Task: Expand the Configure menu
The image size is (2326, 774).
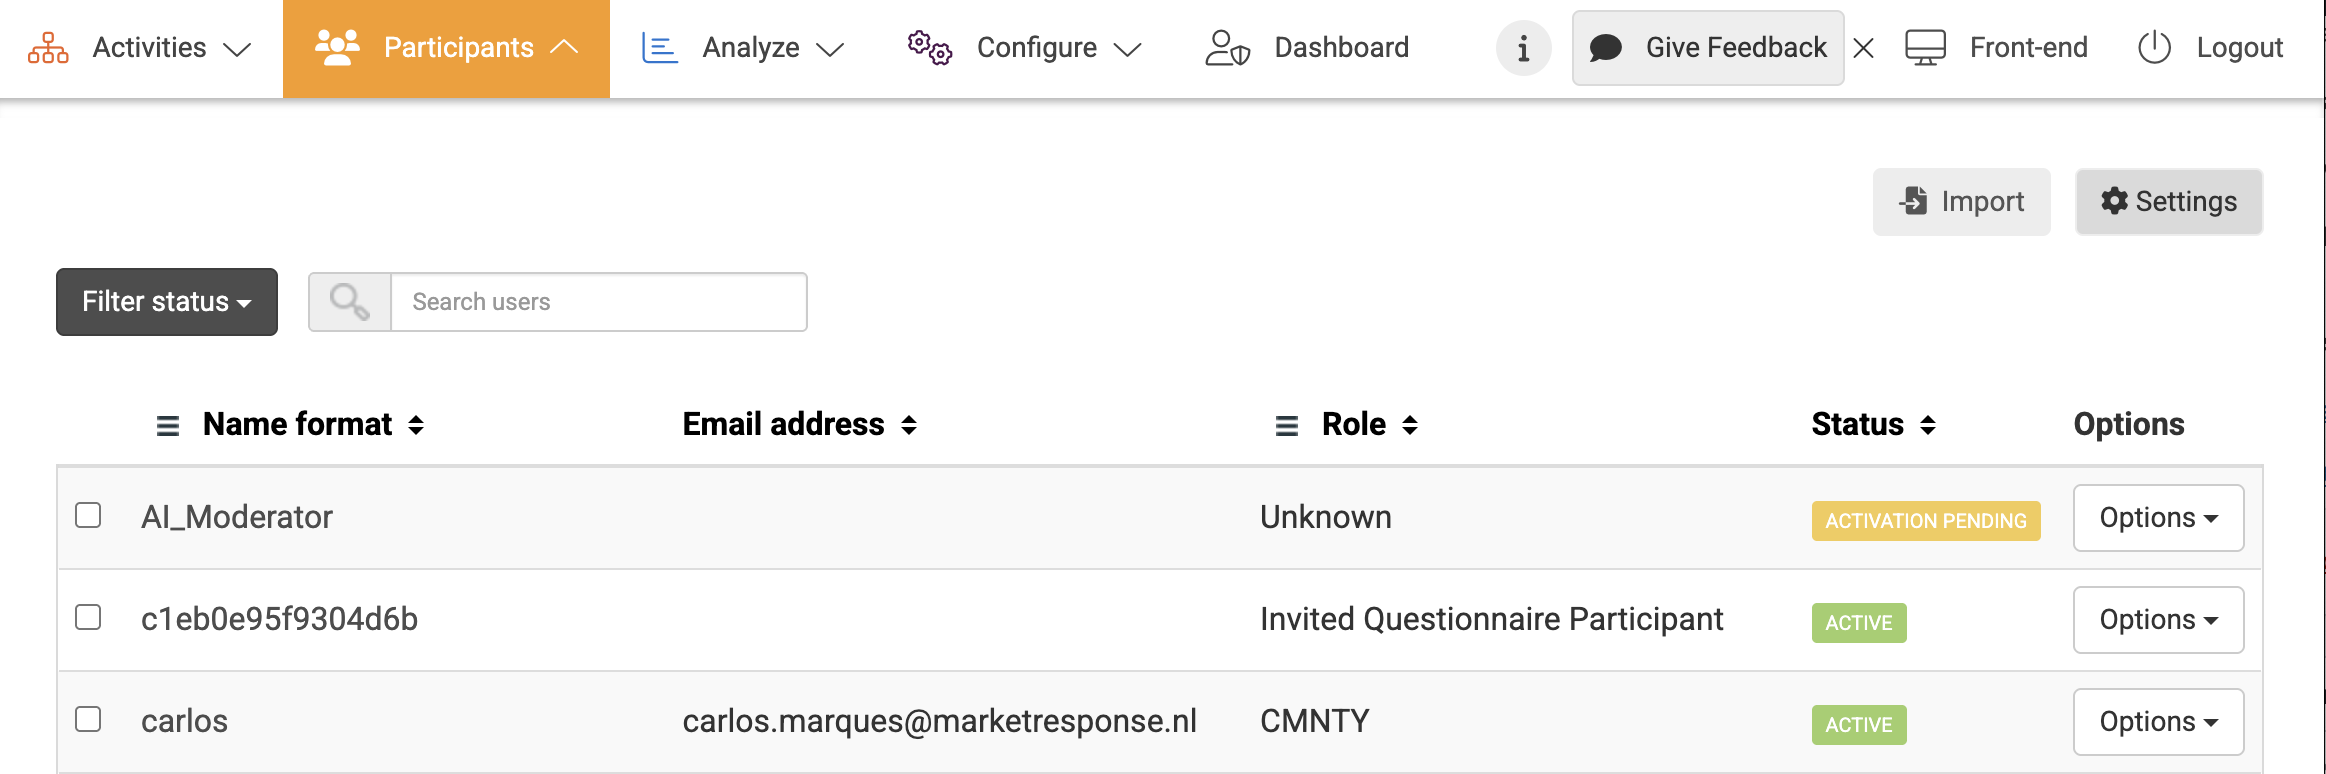Action: [x=1025, y=48]
